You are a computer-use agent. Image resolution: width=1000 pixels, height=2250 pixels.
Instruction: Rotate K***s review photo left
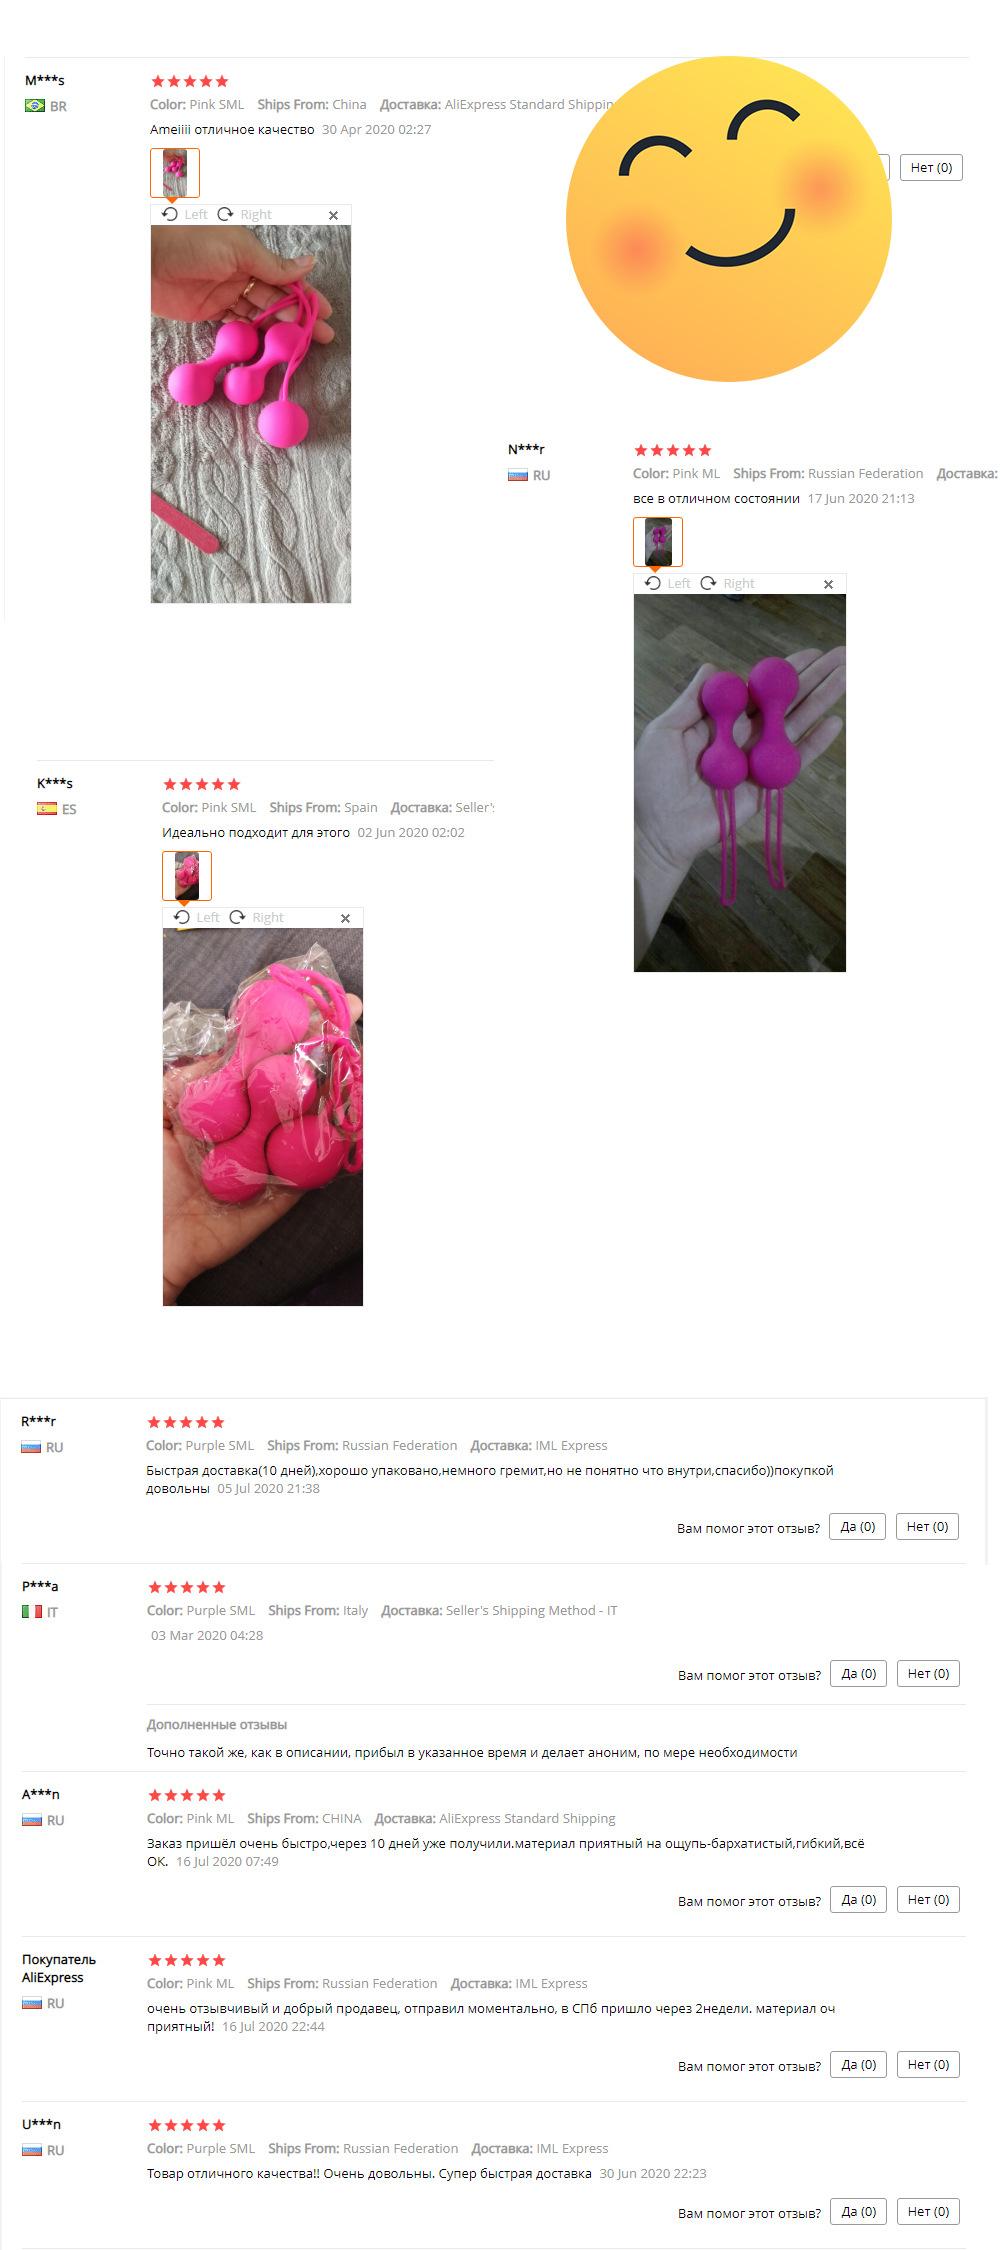(197, 917)
